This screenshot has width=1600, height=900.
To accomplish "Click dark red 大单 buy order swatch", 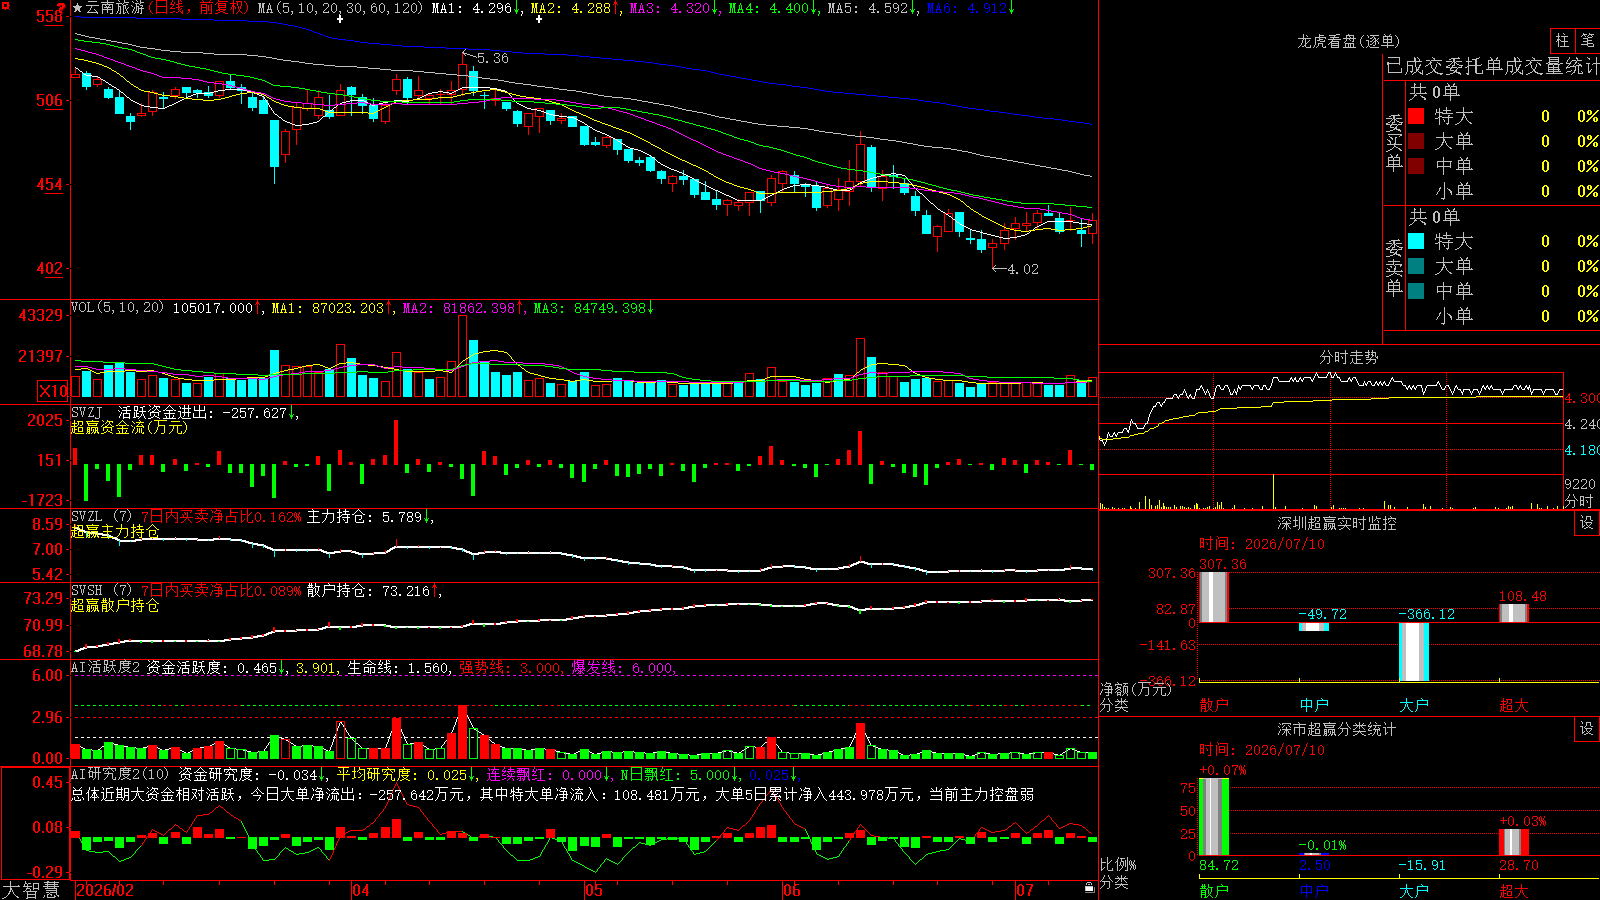I will (1416, 141).
